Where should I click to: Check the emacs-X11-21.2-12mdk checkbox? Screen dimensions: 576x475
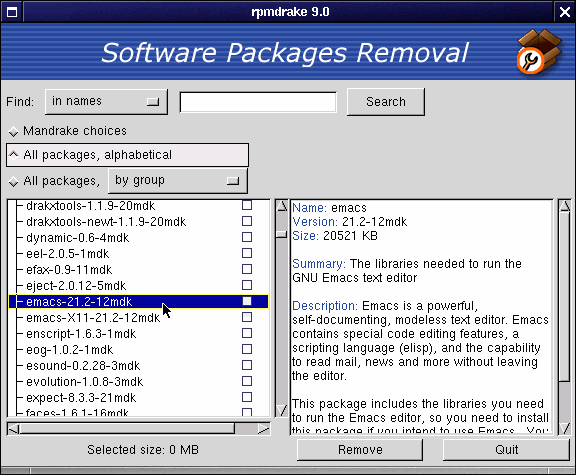pyautogui.click(x=247, y=317)
